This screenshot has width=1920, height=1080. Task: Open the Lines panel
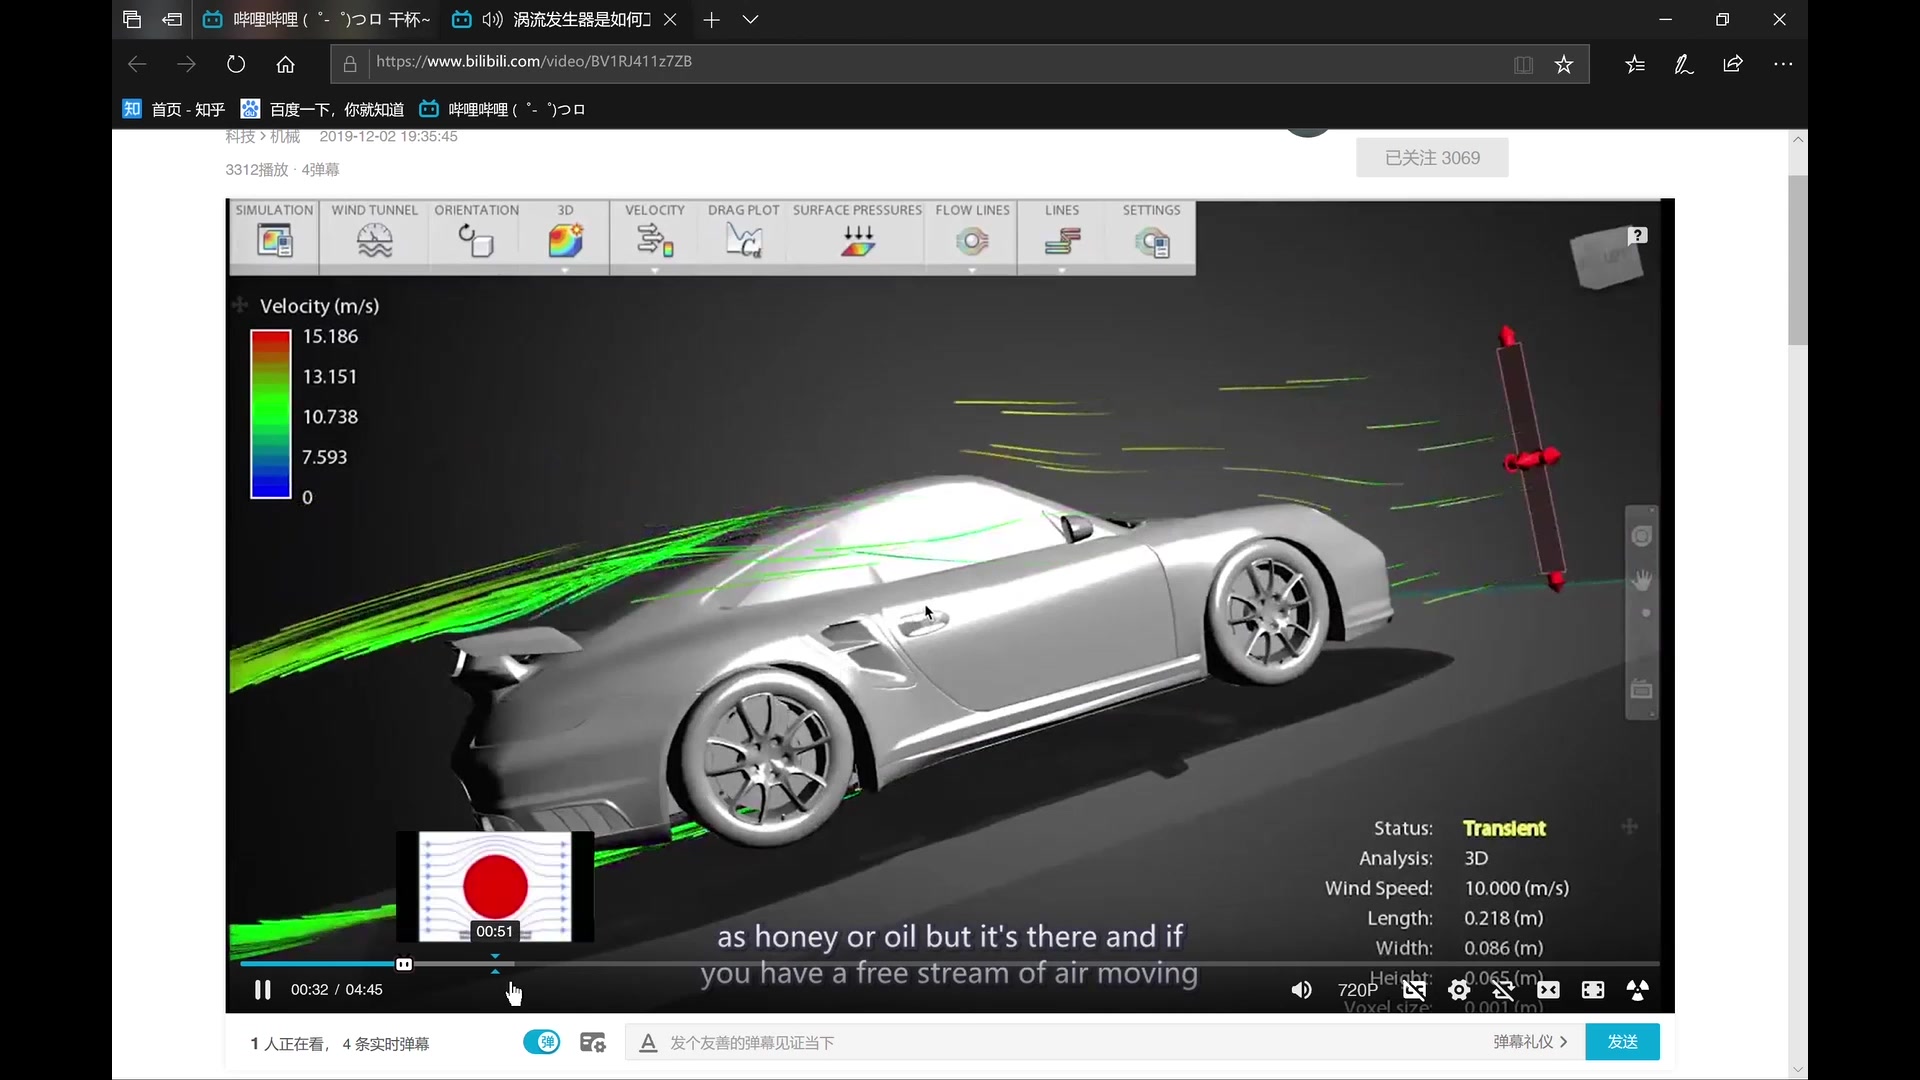(1062, 239)
